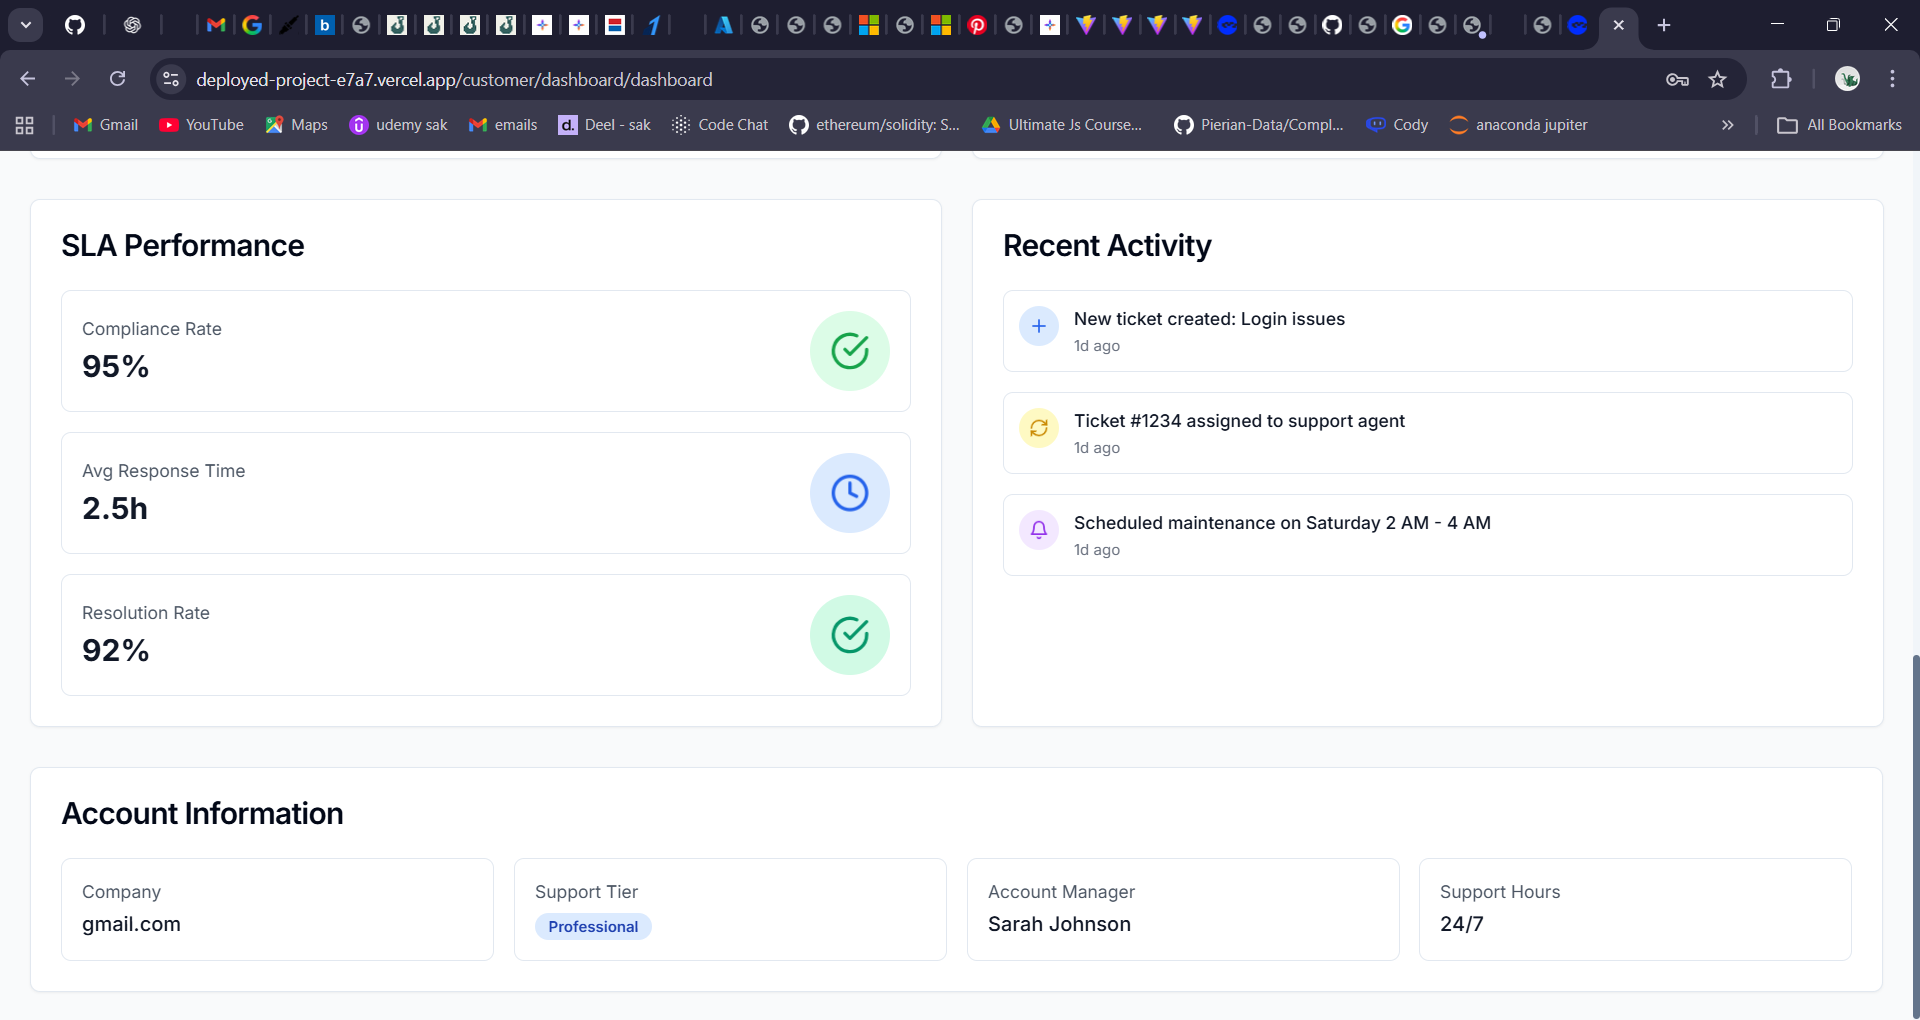Close the current active tab
The width and height of the screenshot is (1920, 1020).
(1618, 25)
